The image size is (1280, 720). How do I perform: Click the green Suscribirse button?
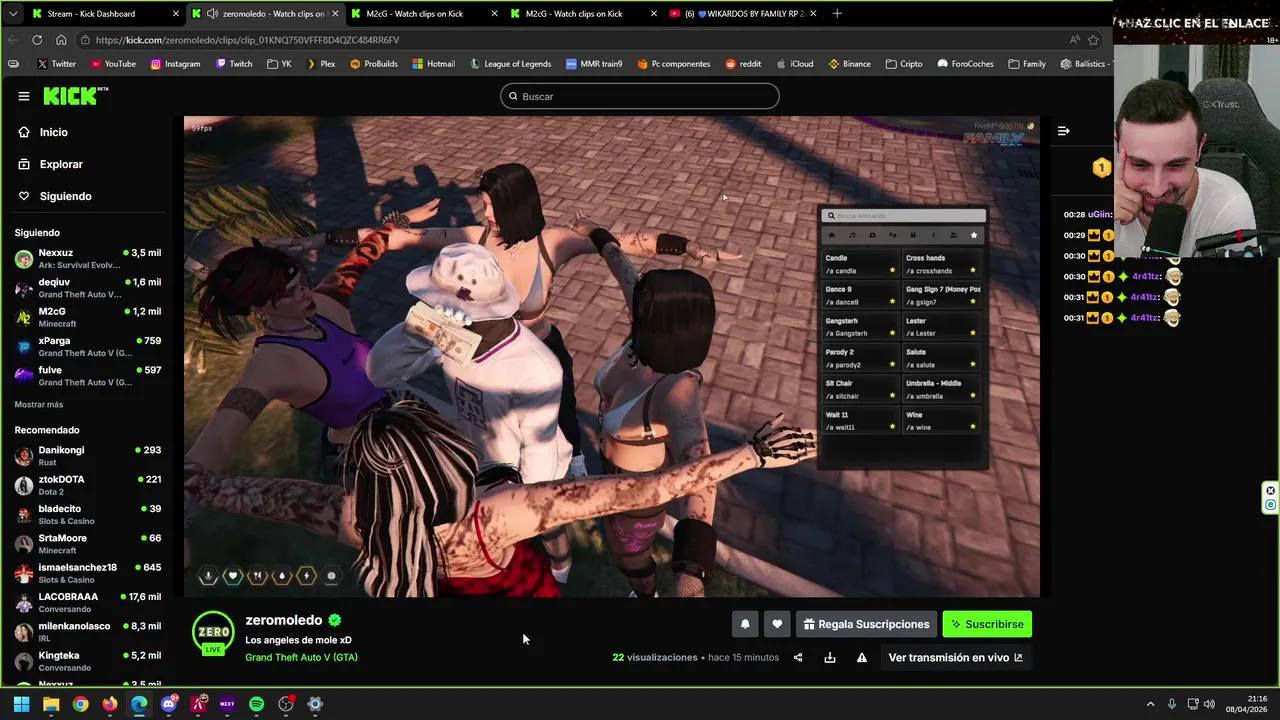click(x=987, y=624)
